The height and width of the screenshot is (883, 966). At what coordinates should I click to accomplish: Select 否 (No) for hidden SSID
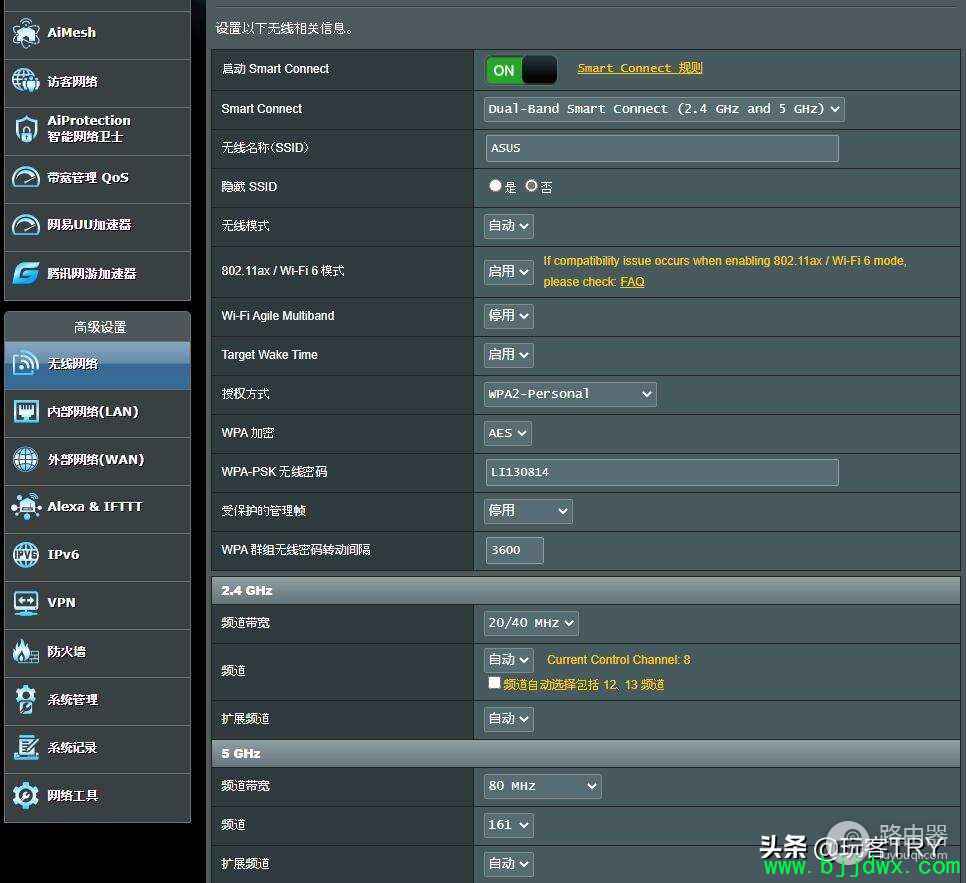531,185
